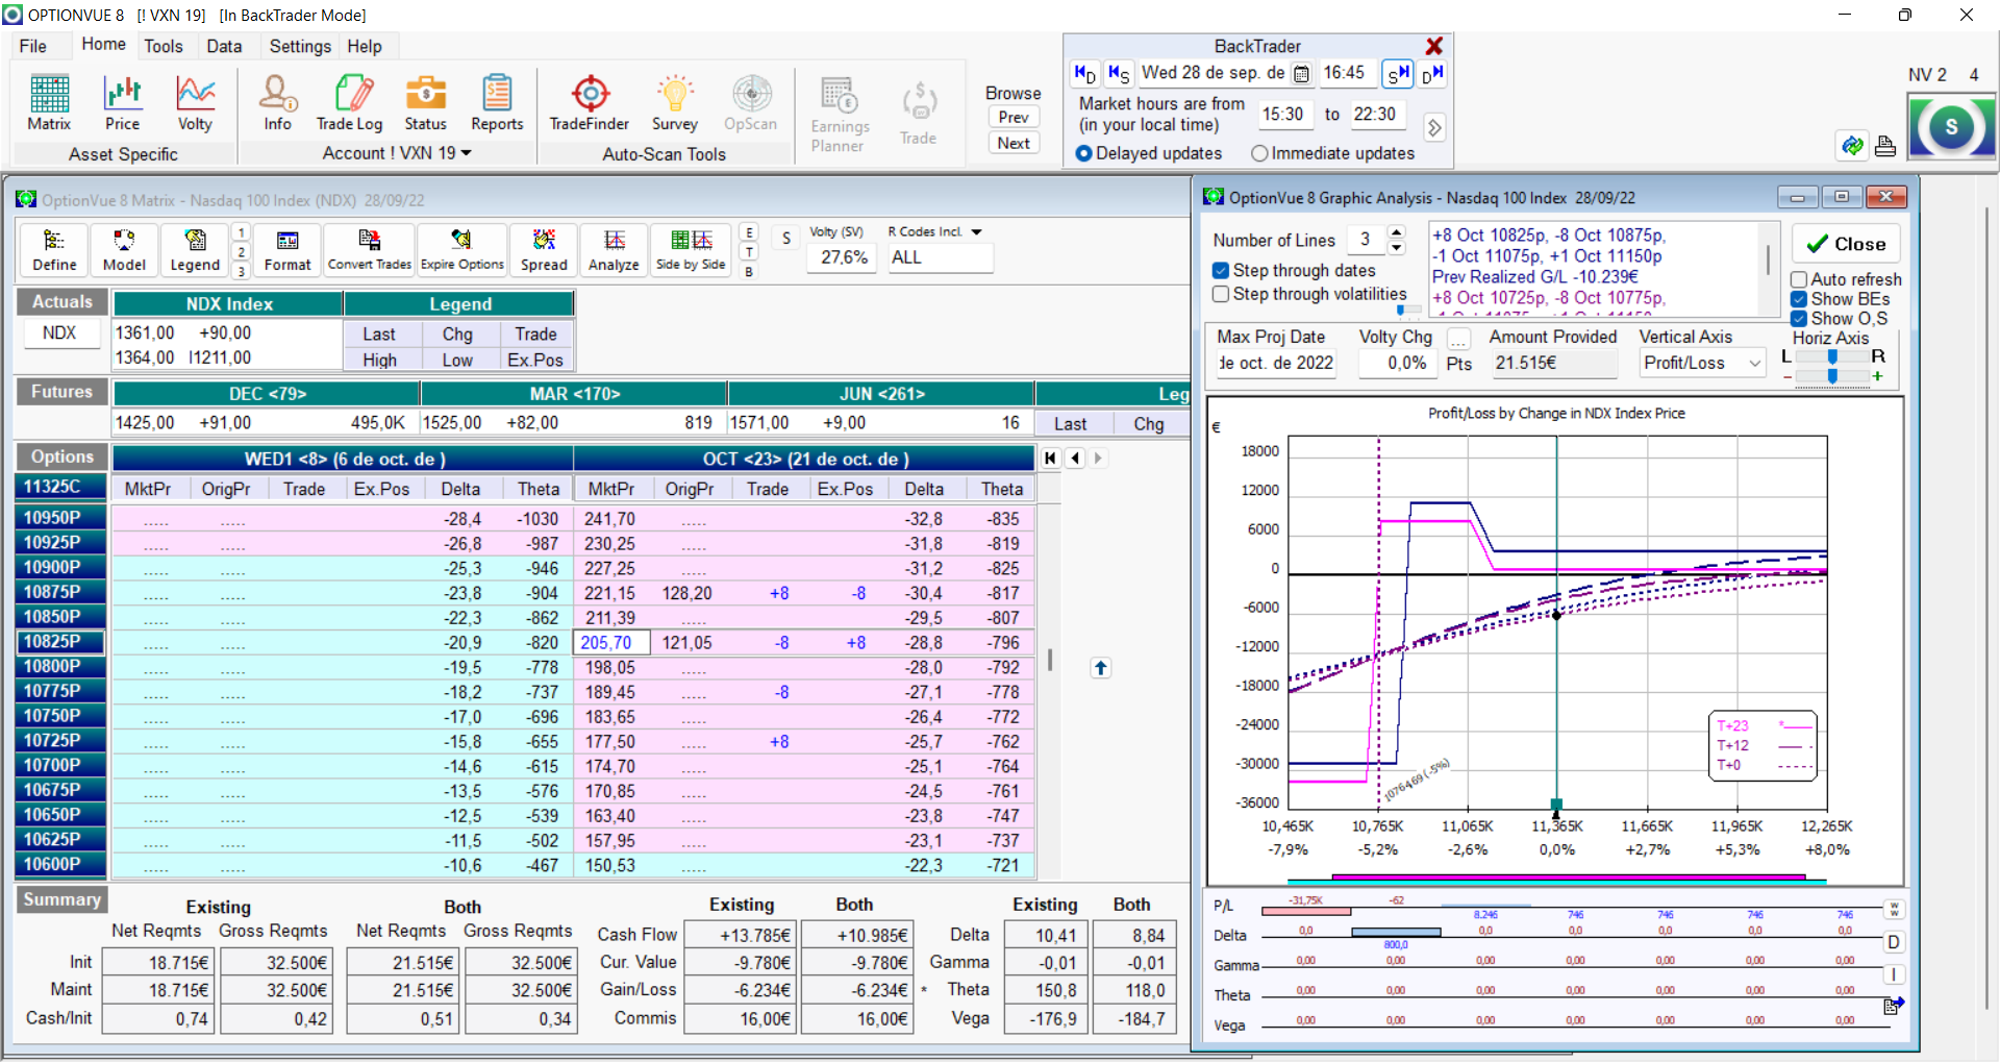Click Model in Matrix toolbar
This screenshot has height=1063, width=2000.
[124, 250]
